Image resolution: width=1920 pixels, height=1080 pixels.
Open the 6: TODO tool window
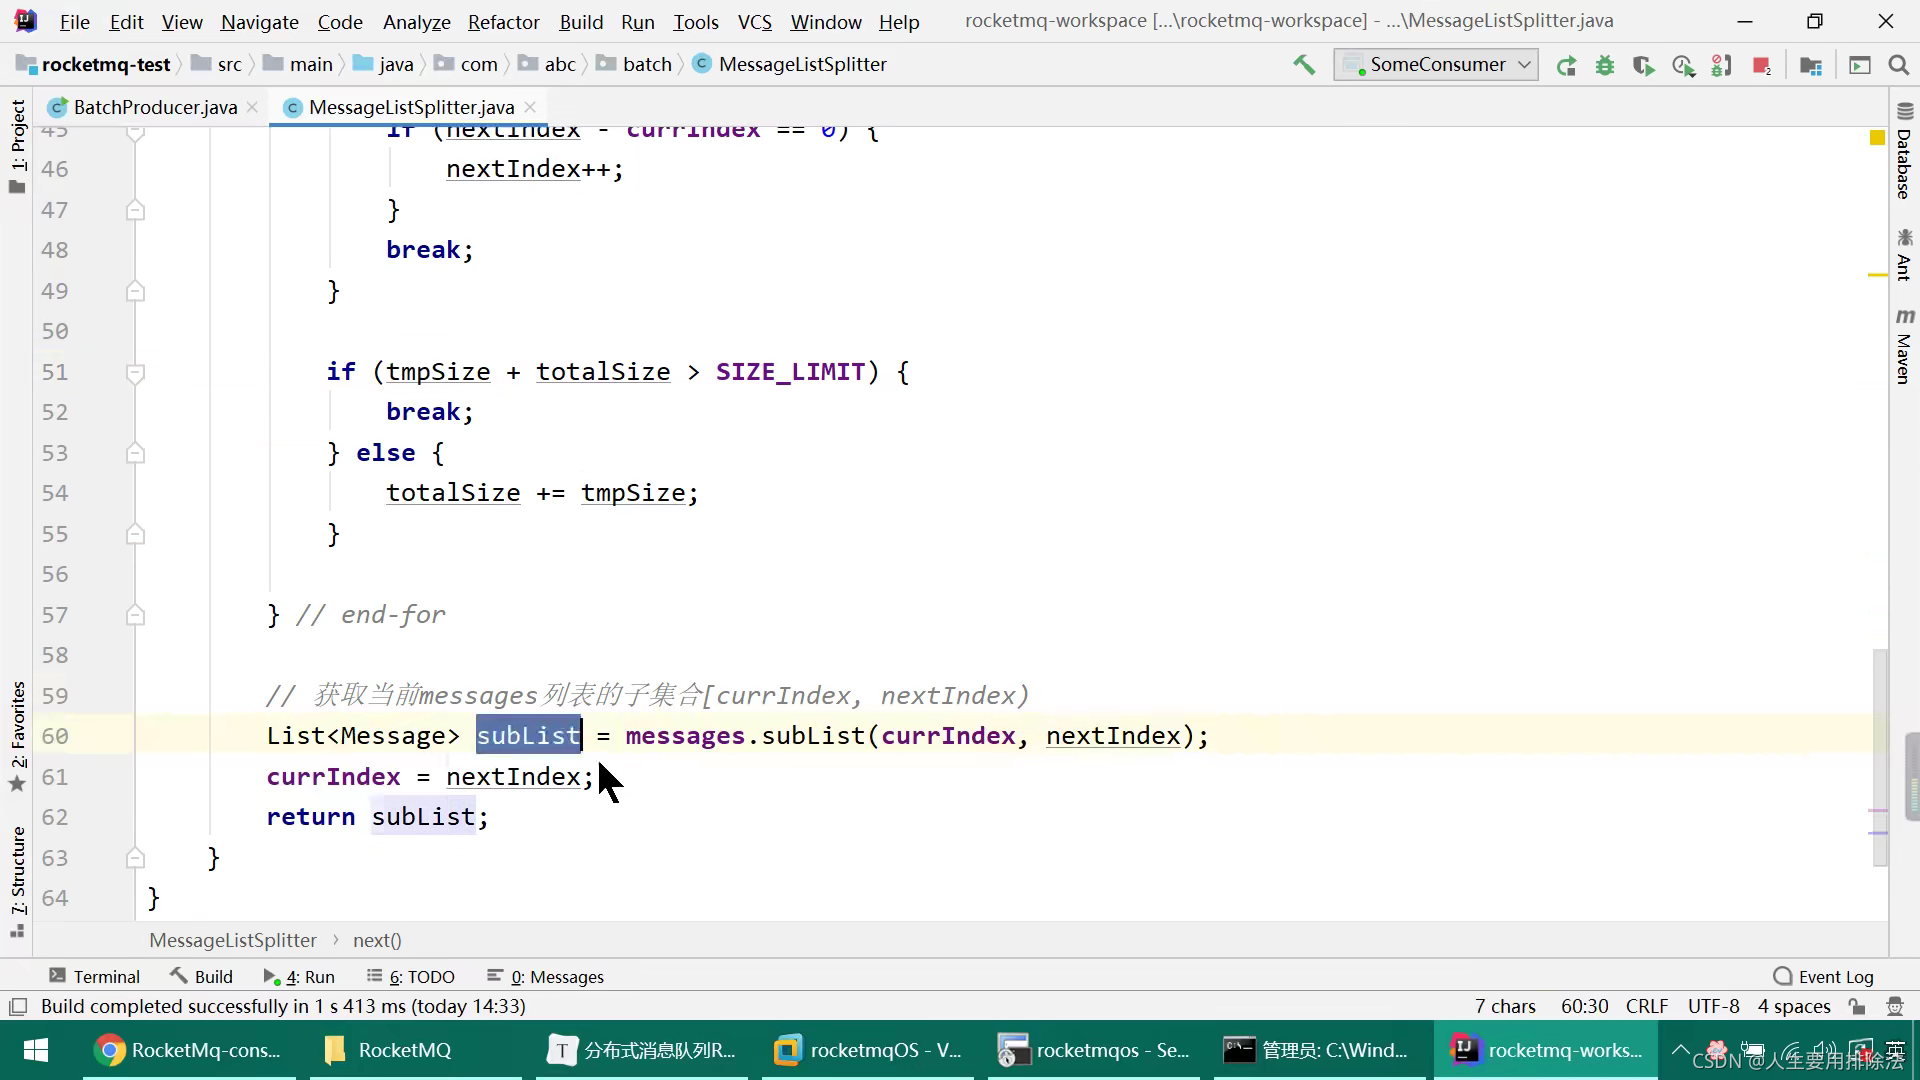(411, 977)
